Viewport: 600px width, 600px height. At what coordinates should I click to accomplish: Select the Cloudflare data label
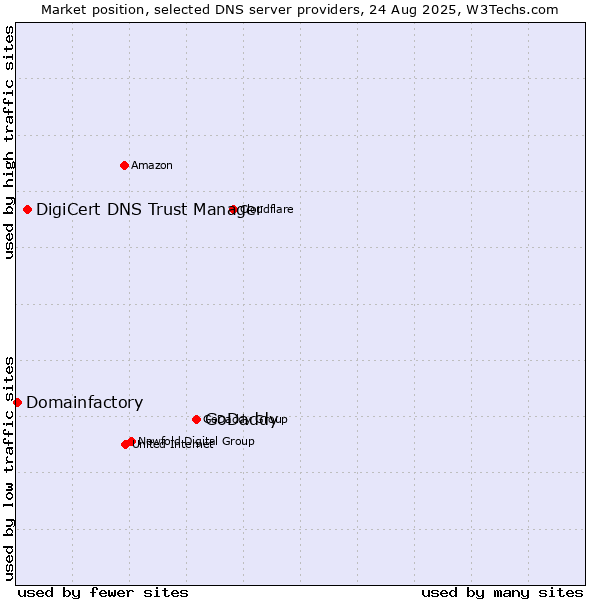coord(267,209)
